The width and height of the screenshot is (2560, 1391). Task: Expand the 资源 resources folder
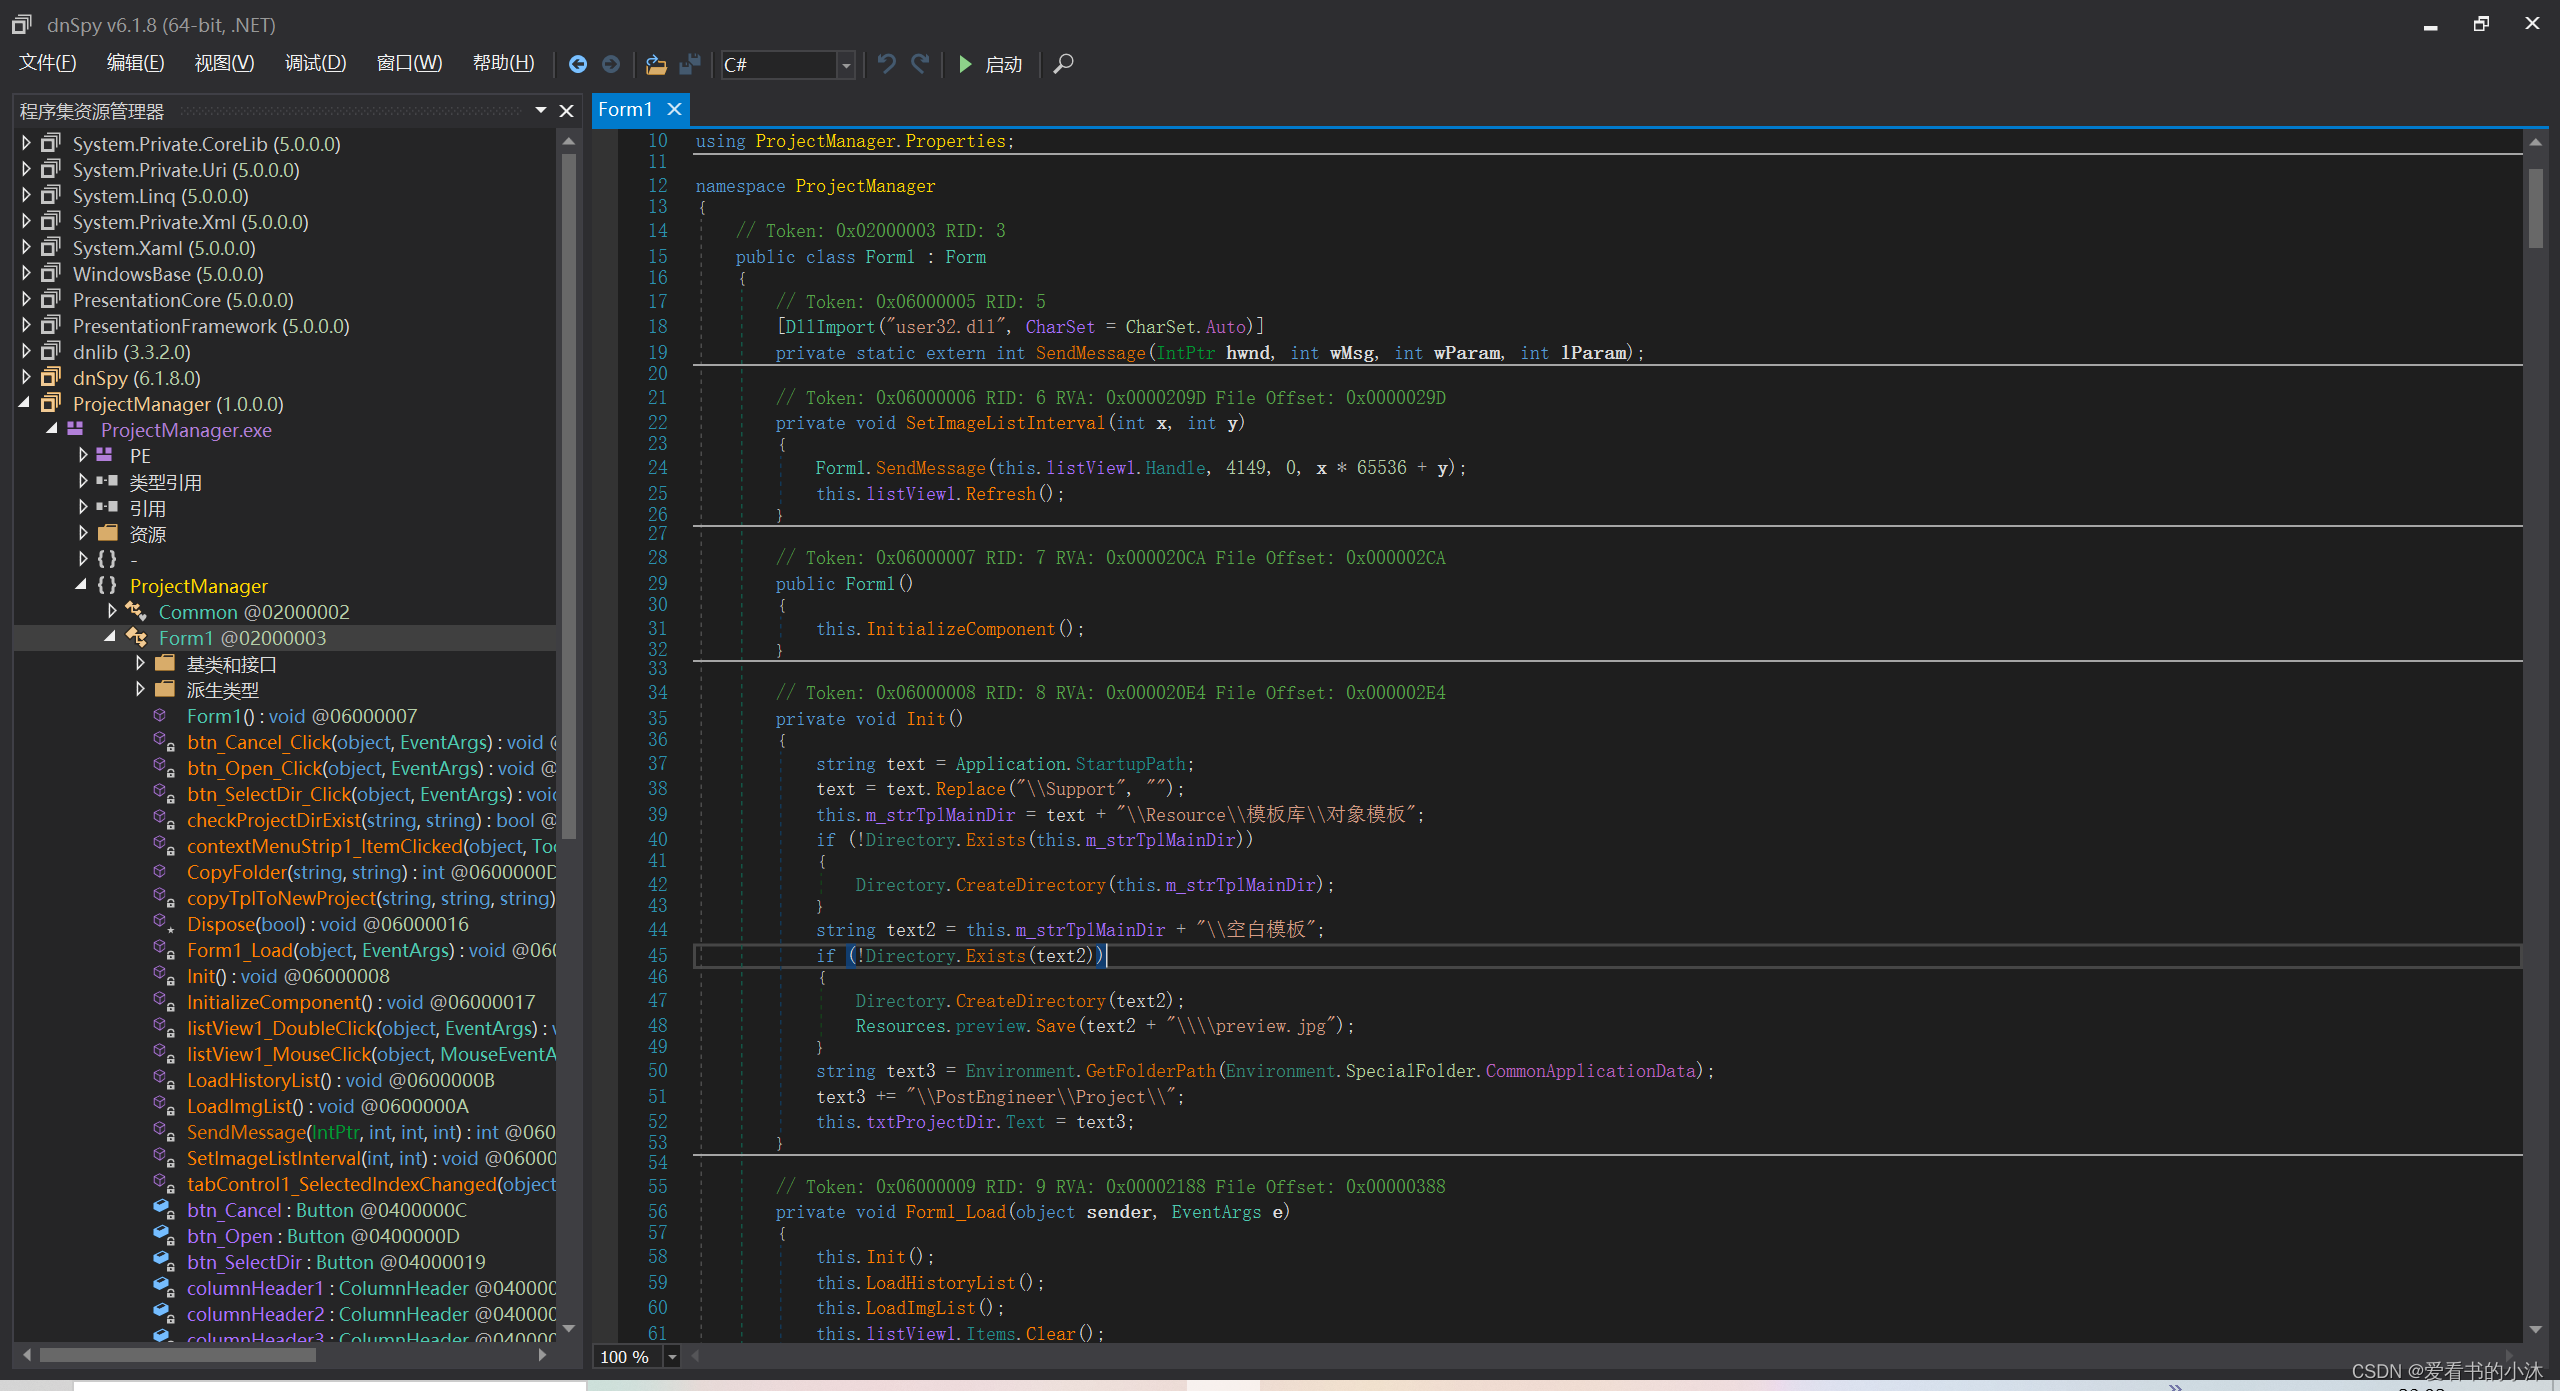83,533
